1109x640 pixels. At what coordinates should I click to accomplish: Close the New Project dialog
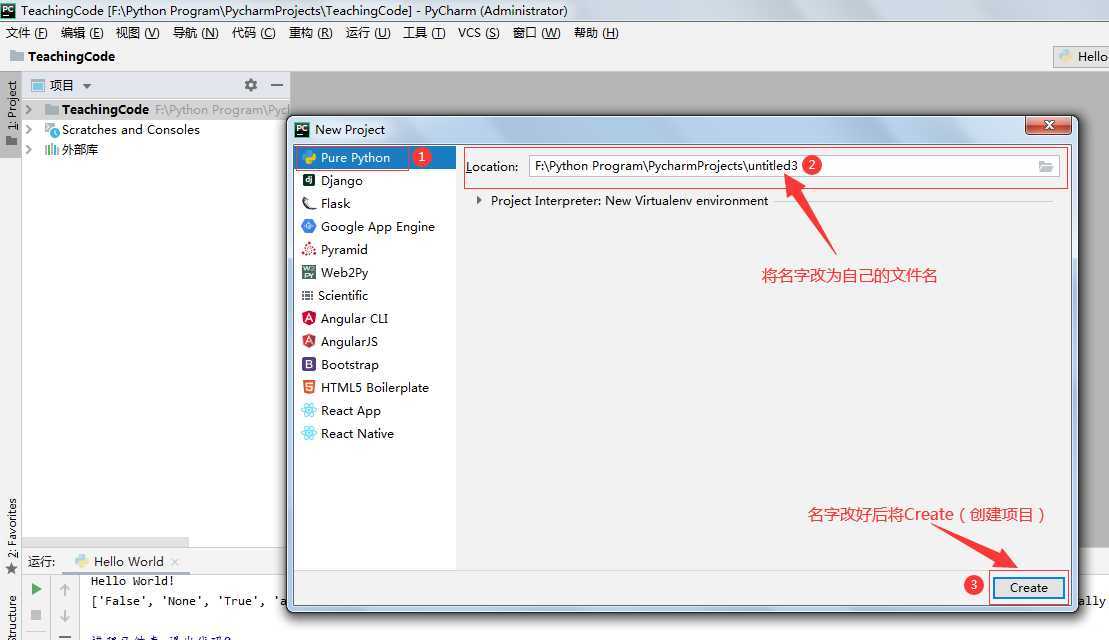pos(1049,125)
